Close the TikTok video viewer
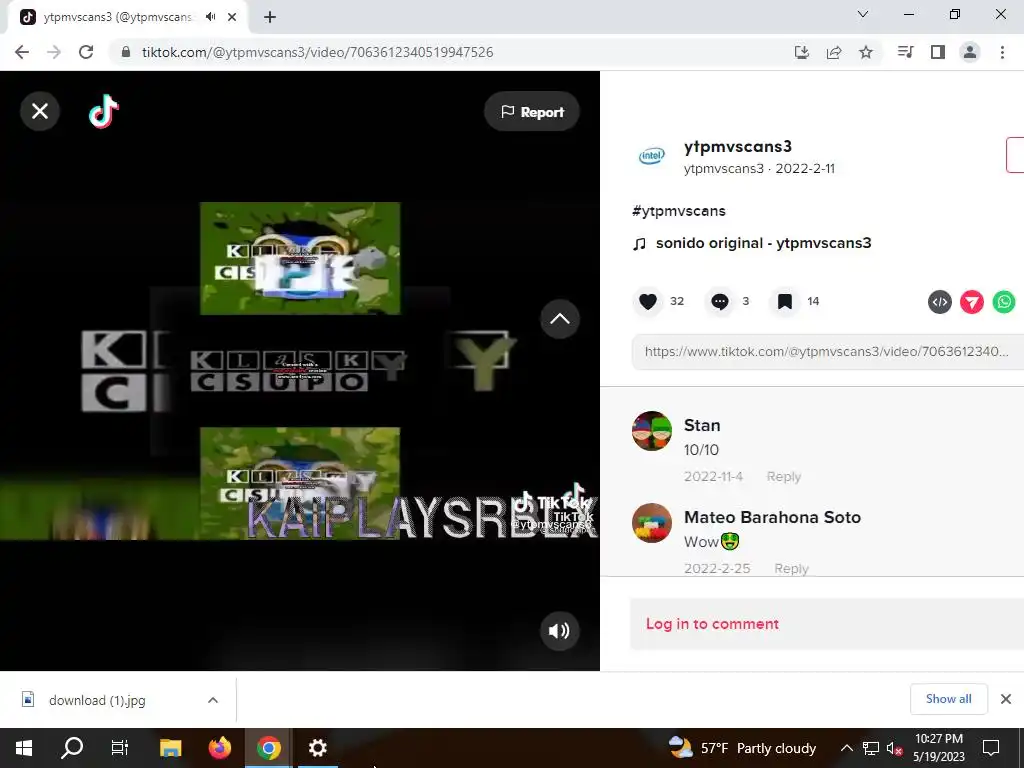This screenshot has height=768, width=1024. click(x=40, y=111)
